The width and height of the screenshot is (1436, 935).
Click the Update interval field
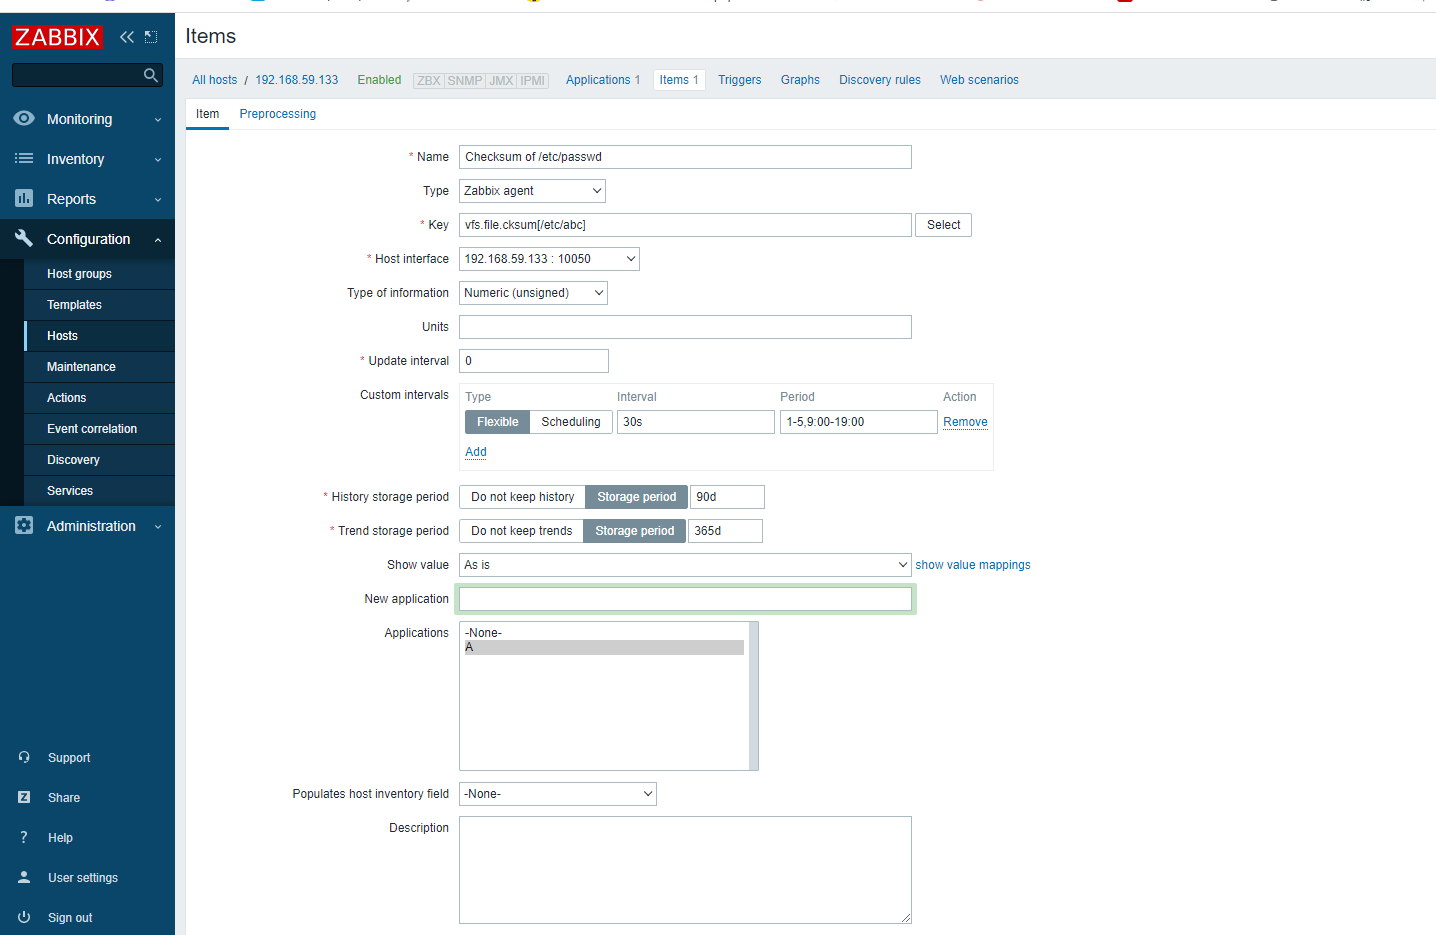[x=534, y=361]
